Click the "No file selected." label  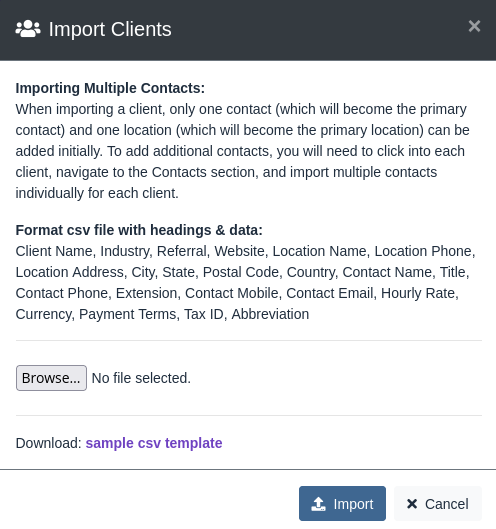click(x=141, y=378)
